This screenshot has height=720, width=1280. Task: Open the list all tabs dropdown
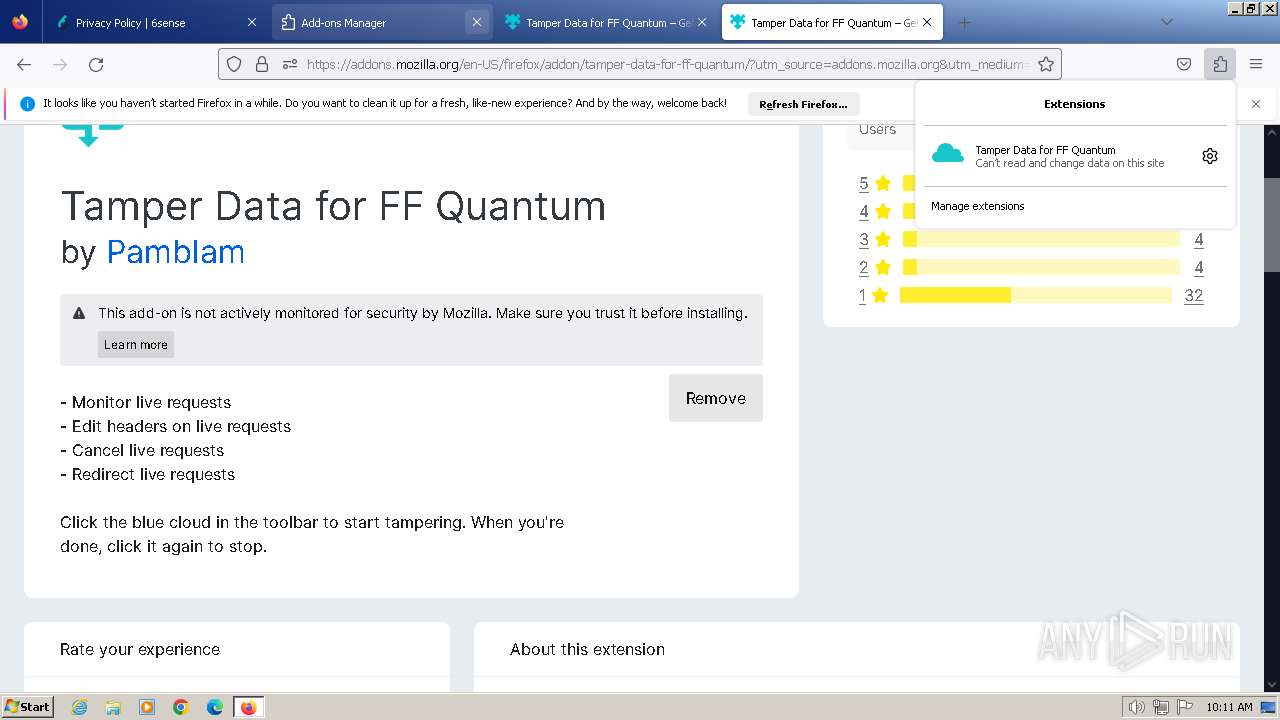click(1166, 22)
